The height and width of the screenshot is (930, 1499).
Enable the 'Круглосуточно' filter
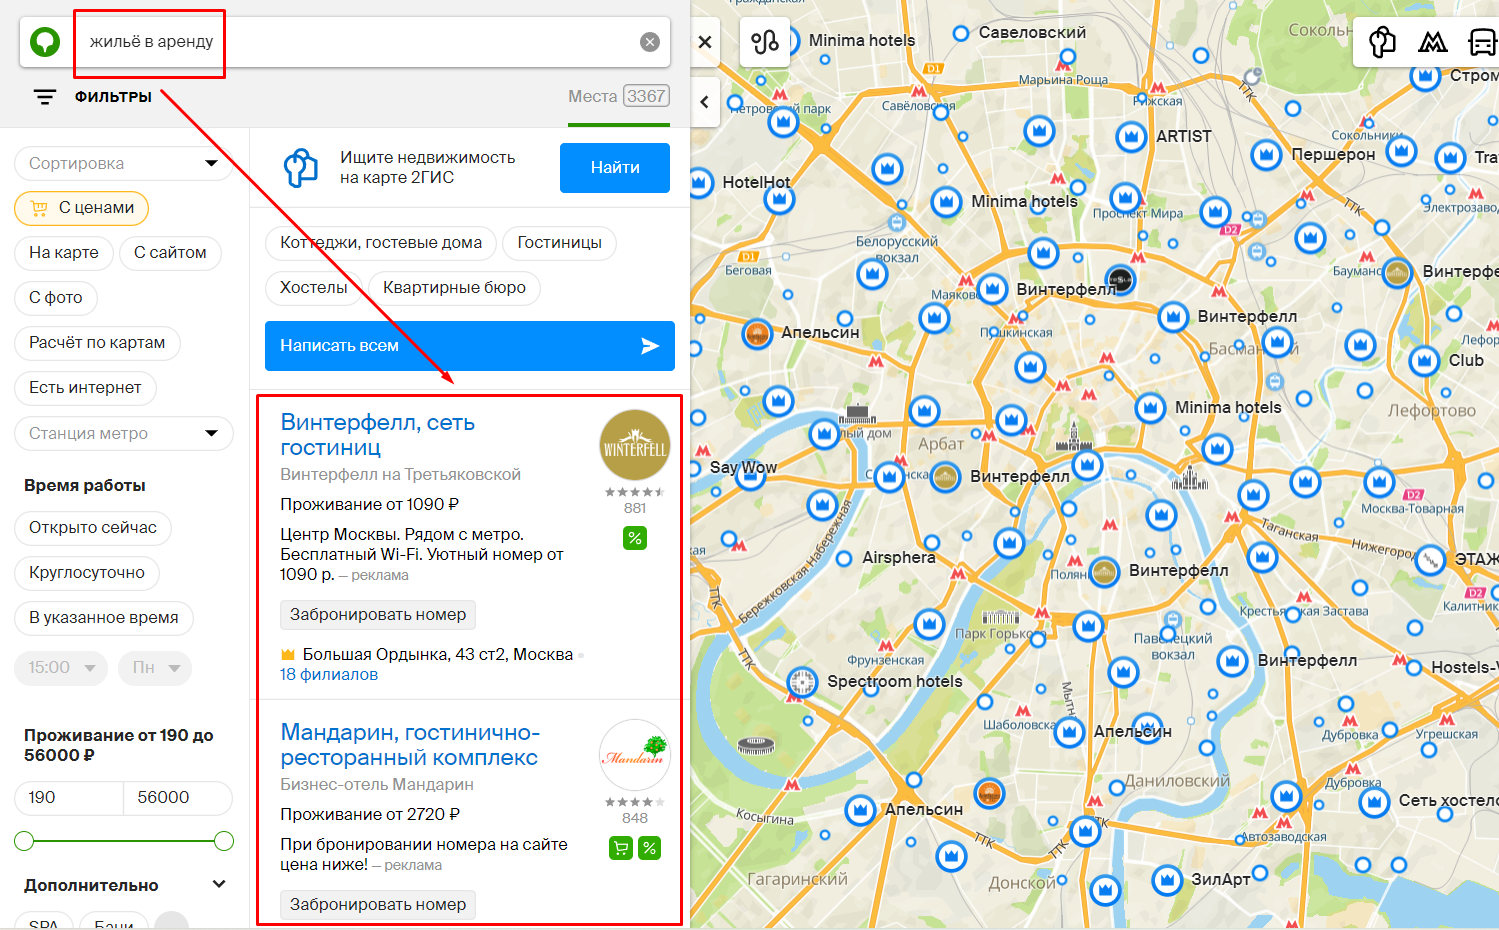(87, 573)
